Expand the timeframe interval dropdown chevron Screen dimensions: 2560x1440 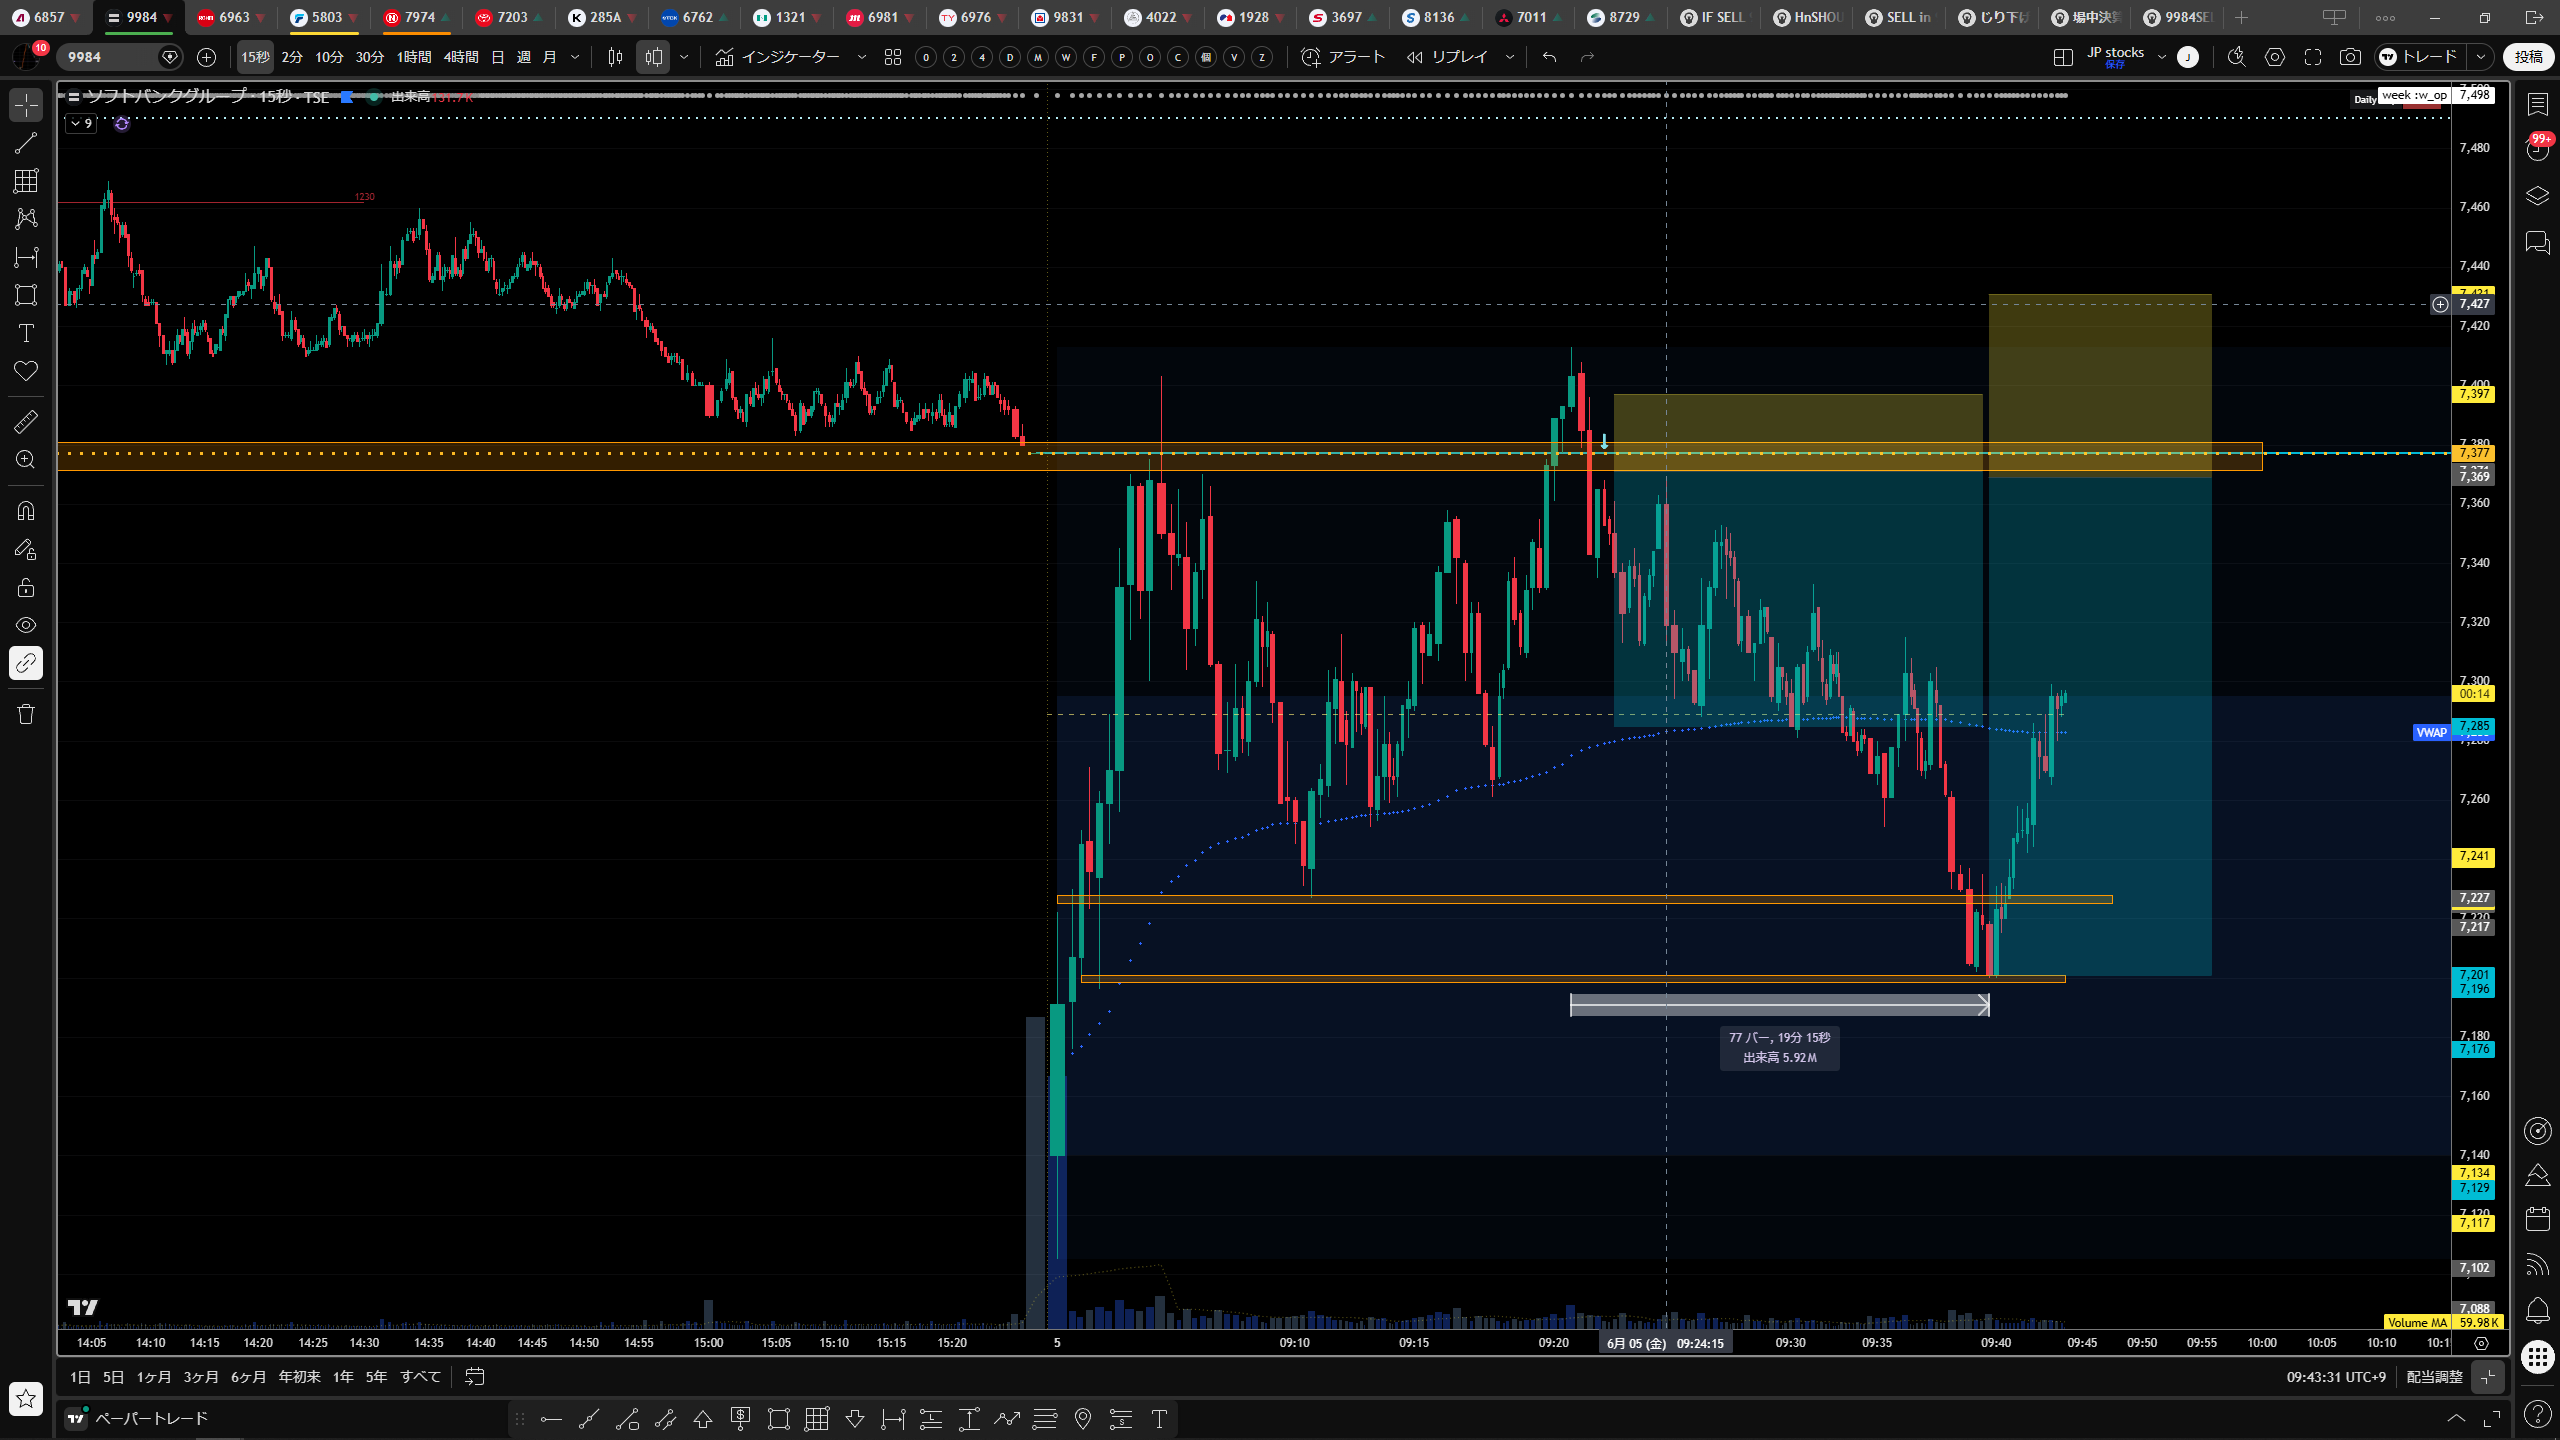click(x=575, y=57)
